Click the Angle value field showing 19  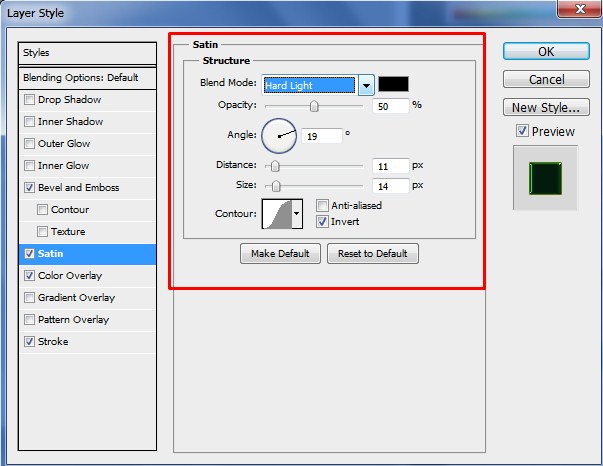pyautogui.click(x=321, y=136)
